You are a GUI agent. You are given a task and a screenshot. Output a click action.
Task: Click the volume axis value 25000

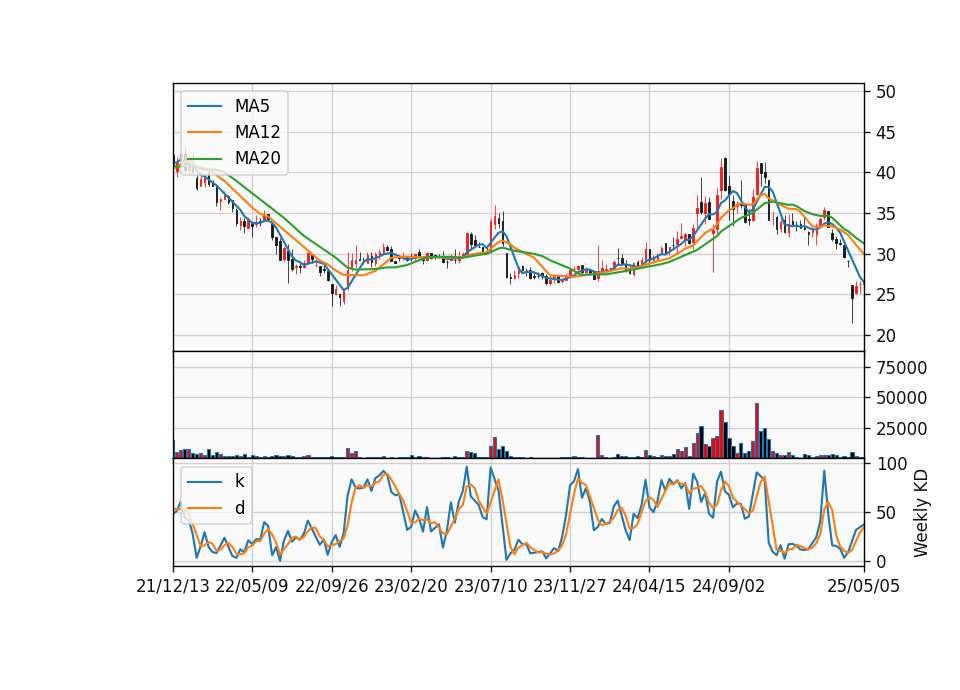pos(901,429)
